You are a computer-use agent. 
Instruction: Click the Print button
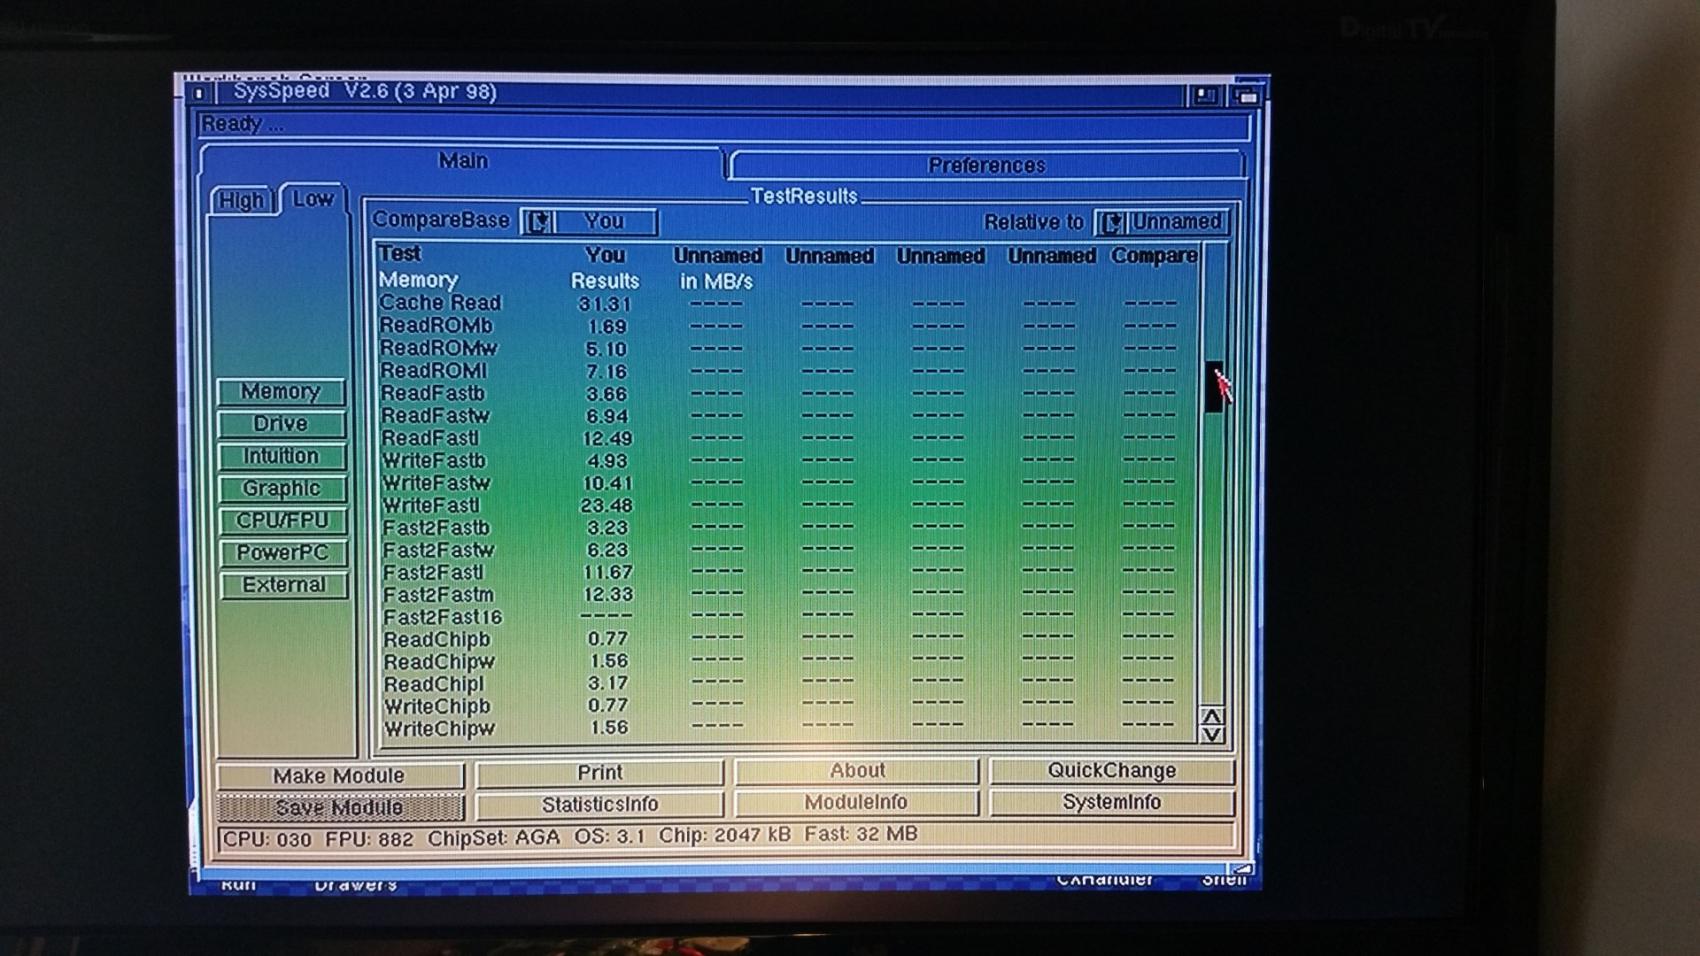pos(600,772)
